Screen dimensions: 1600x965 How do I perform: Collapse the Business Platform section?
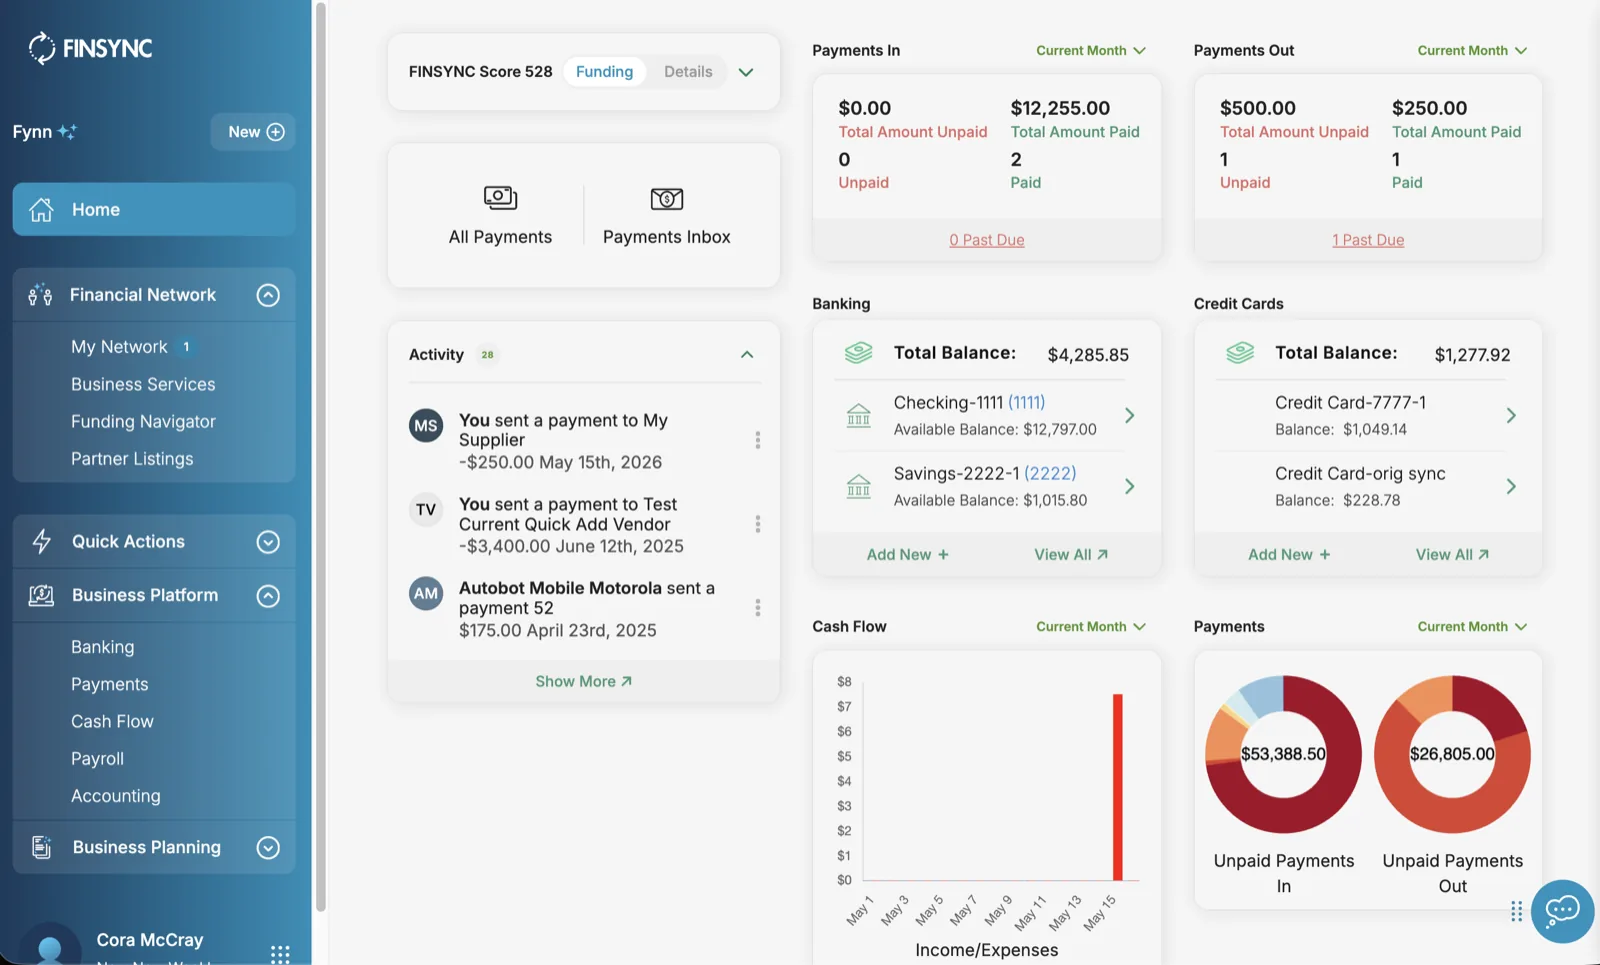pos(268,596)
